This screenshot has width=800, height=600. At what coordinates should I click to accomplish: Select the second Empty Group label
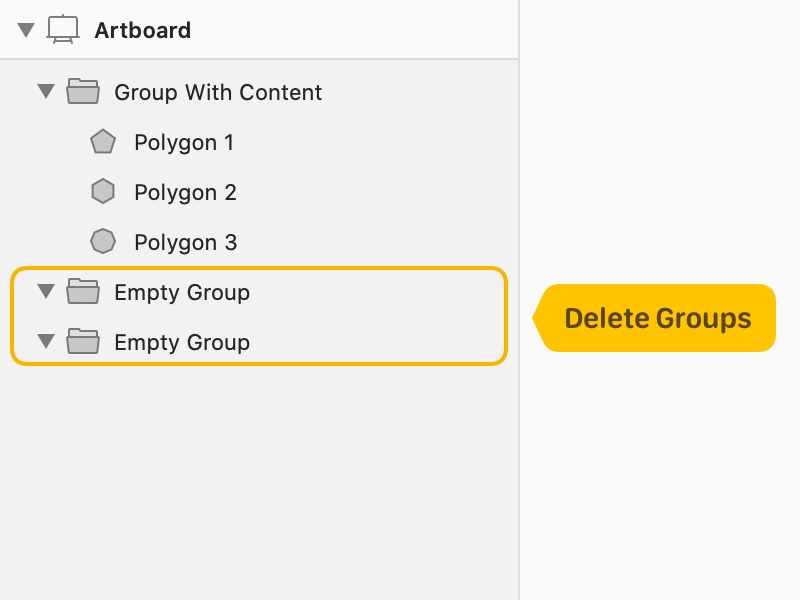click(182, 342)
